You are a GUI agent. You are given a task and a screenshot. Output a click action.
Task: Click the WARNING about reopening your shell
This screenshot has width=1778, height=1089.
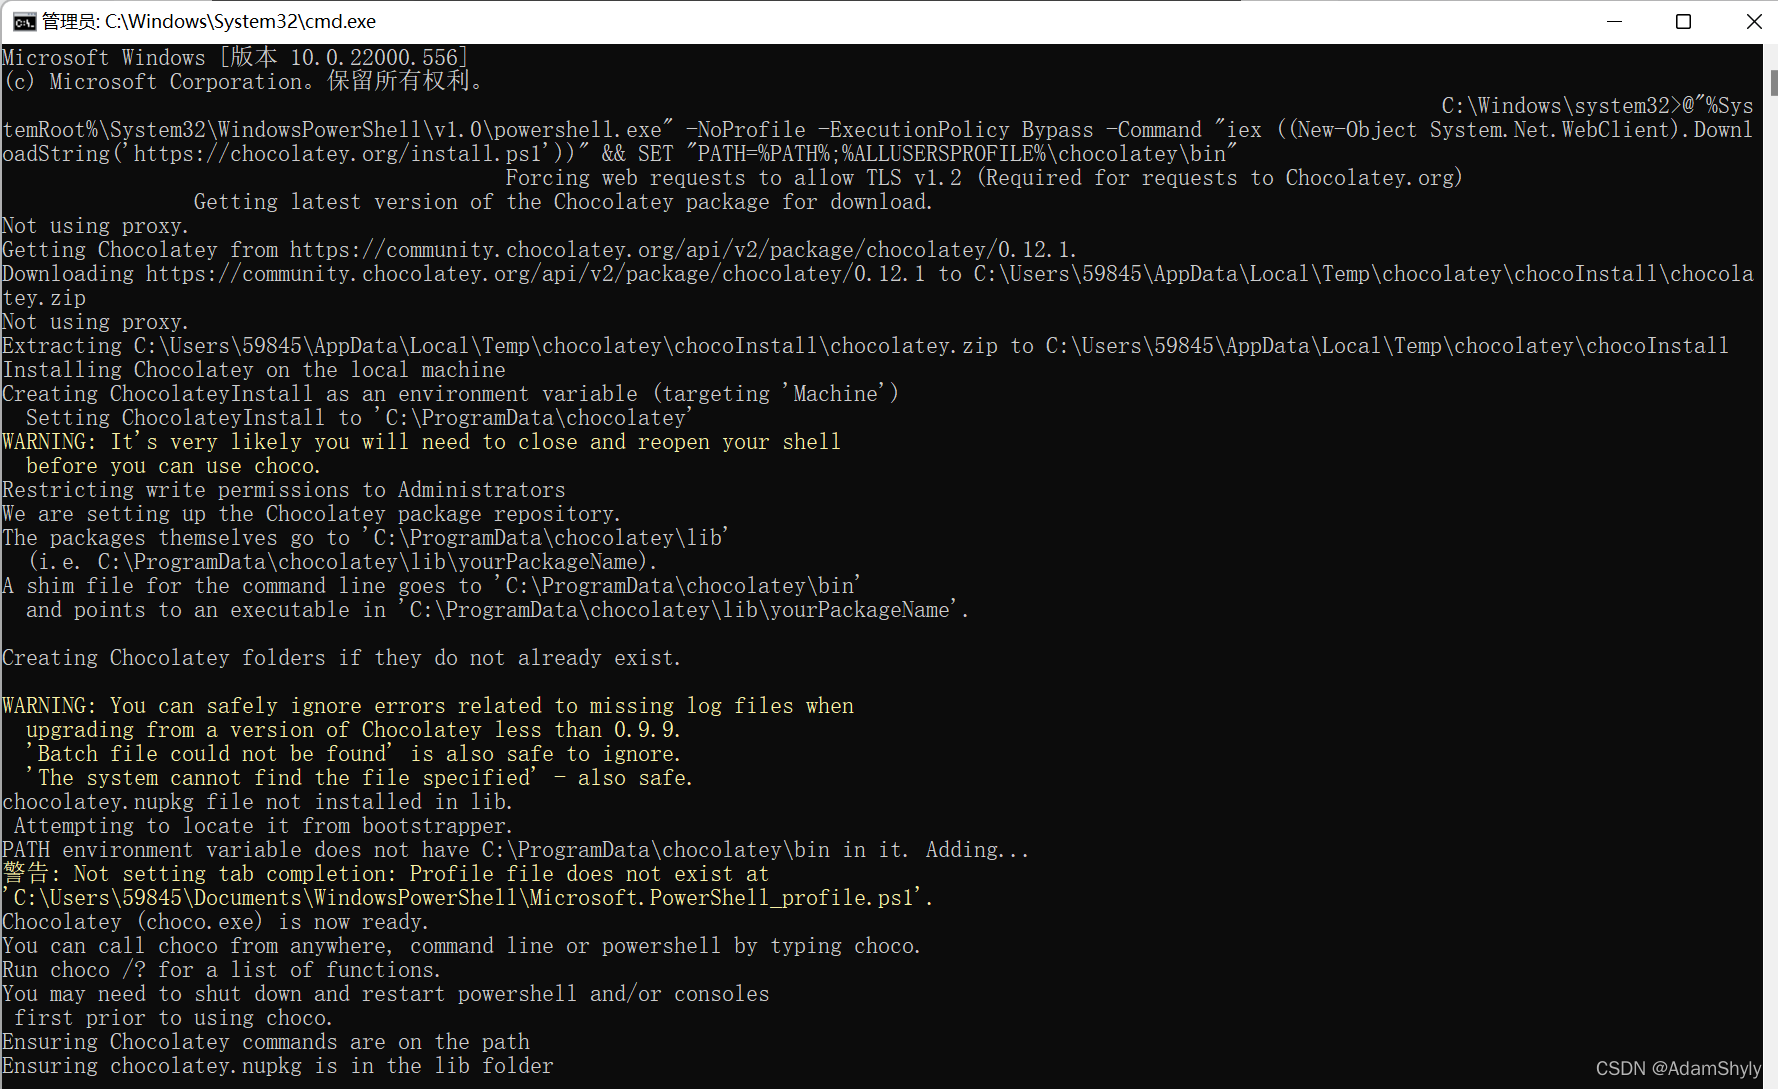420,441
